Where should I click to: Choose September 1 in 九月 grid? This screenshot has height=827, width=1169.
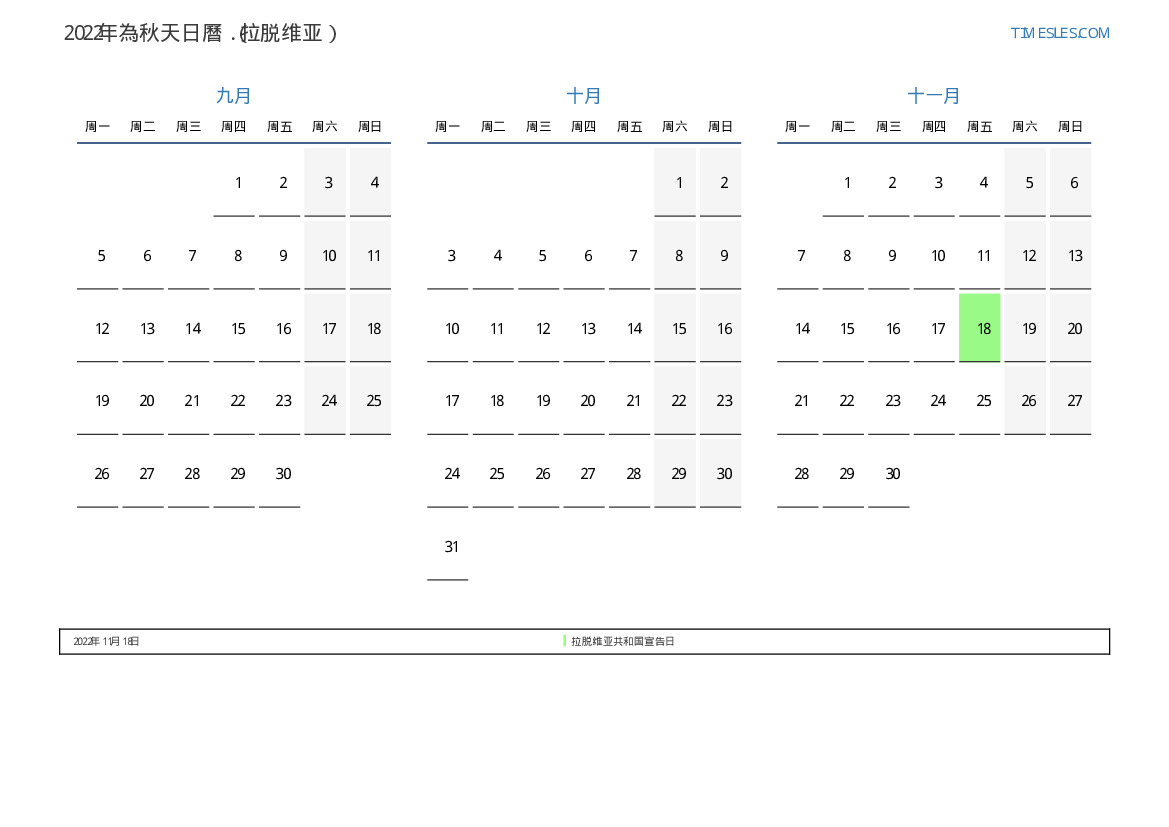[x=238, y=183]
